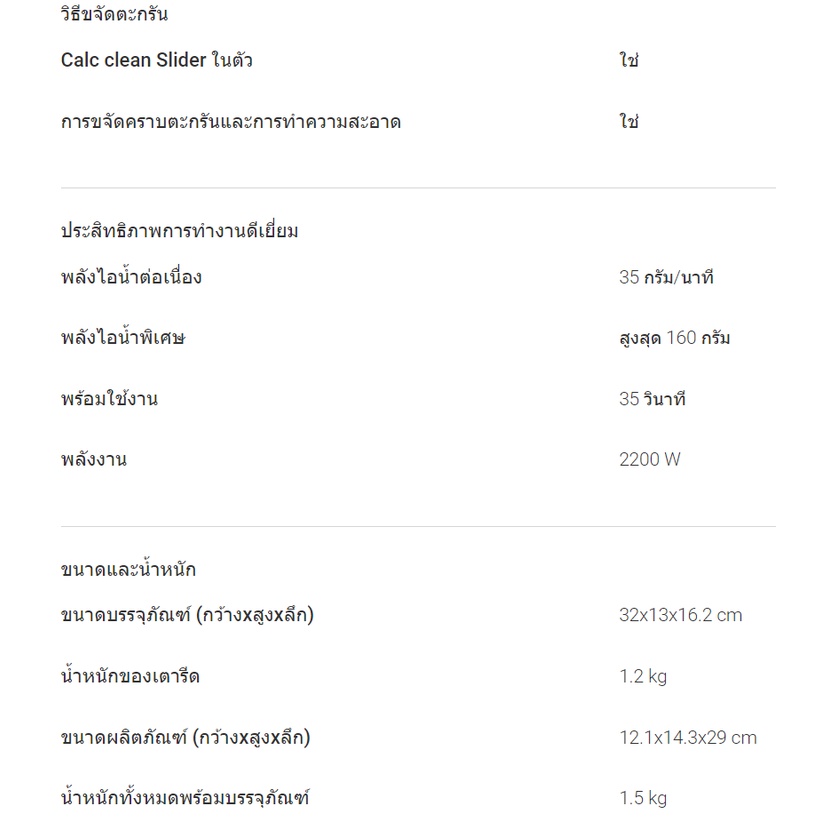Click the '35 กรัม/นาที' value

pyautogui.click(x=666, y=277)
